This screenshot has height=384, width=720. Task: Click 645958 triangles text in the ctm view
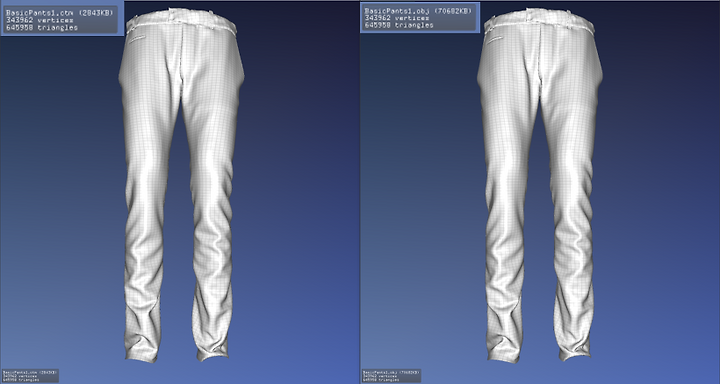click(42, 28)
